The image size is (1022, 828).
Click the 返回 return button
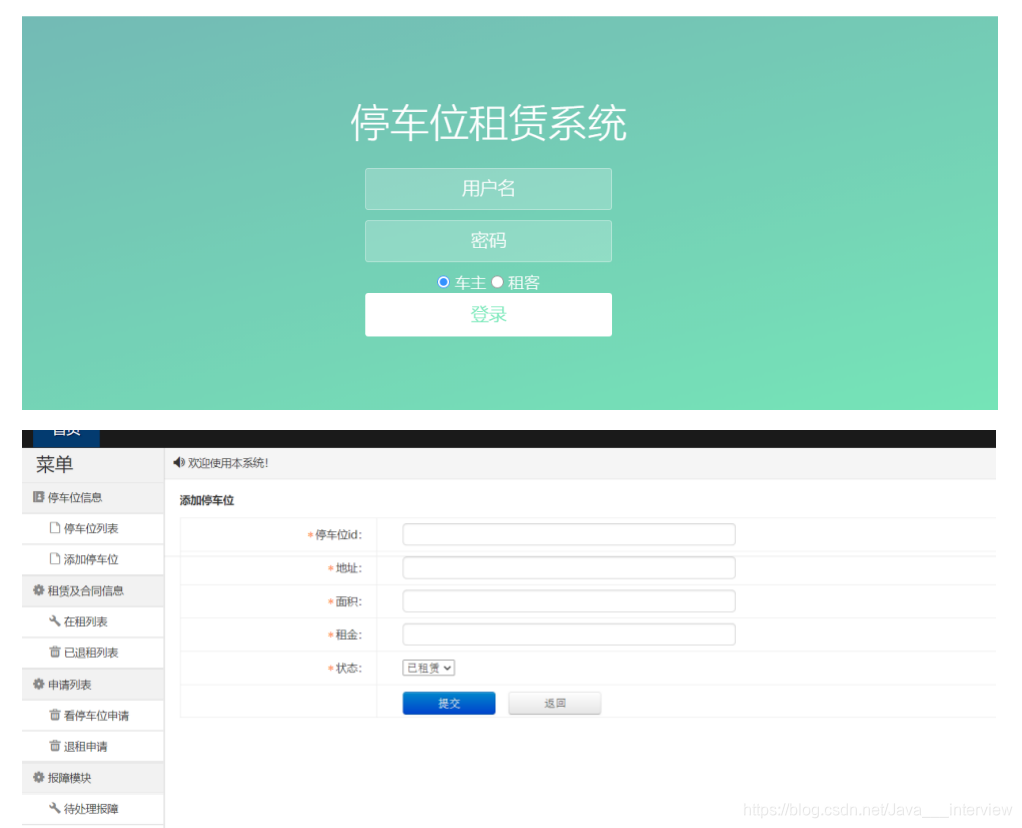coord(554,702)
